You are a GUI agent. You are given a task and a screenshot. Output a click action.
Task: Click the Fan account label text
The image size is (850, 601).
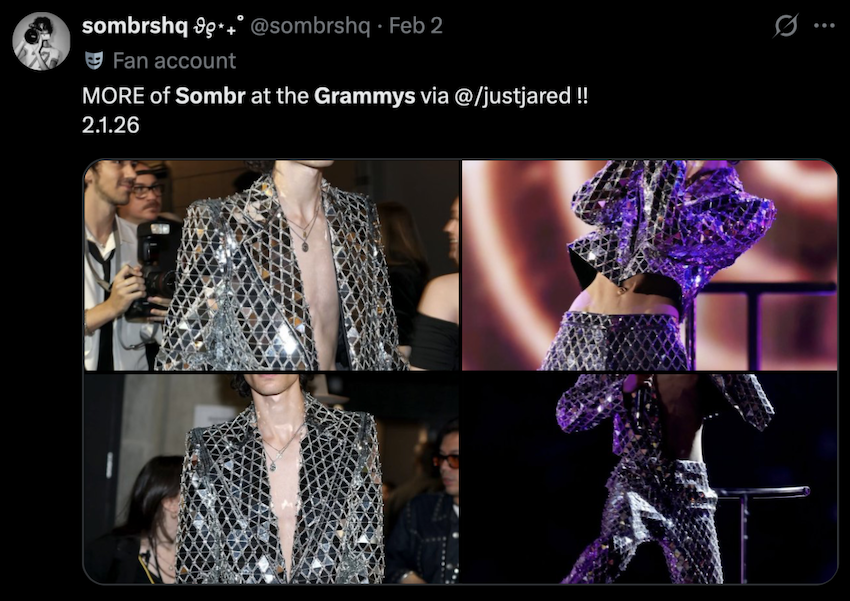click(174, 61)
